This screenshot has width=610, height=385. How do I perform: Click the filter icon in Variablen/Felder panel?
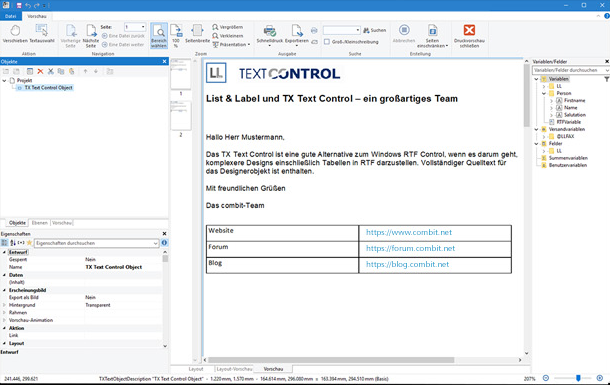606,79
